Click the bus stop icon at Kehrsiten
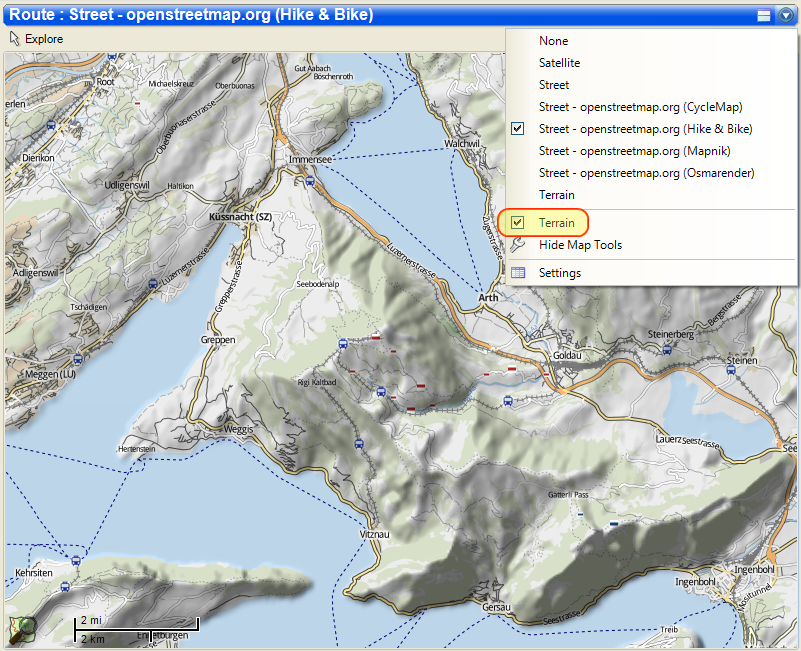This screenshot has height=651, width=801. [x=76, y=561]
